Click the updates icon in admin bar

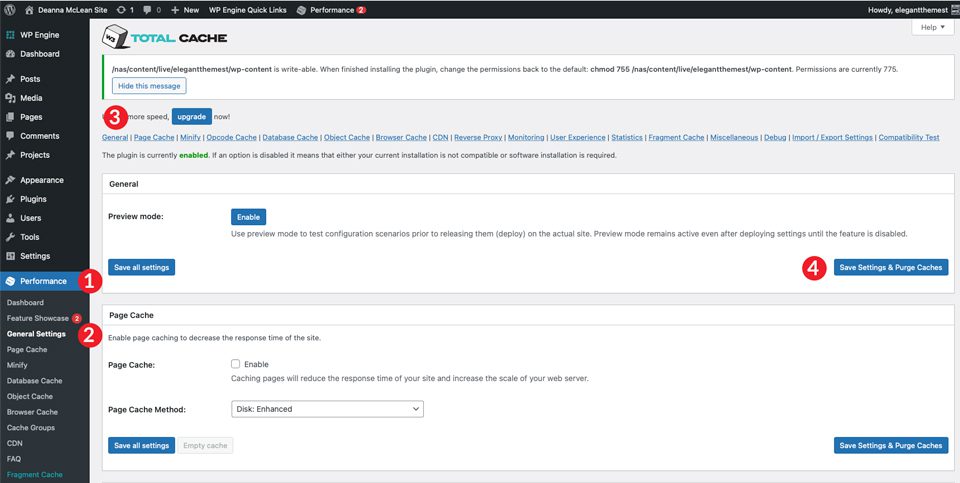pyautogui.click(x=121, y=9)
